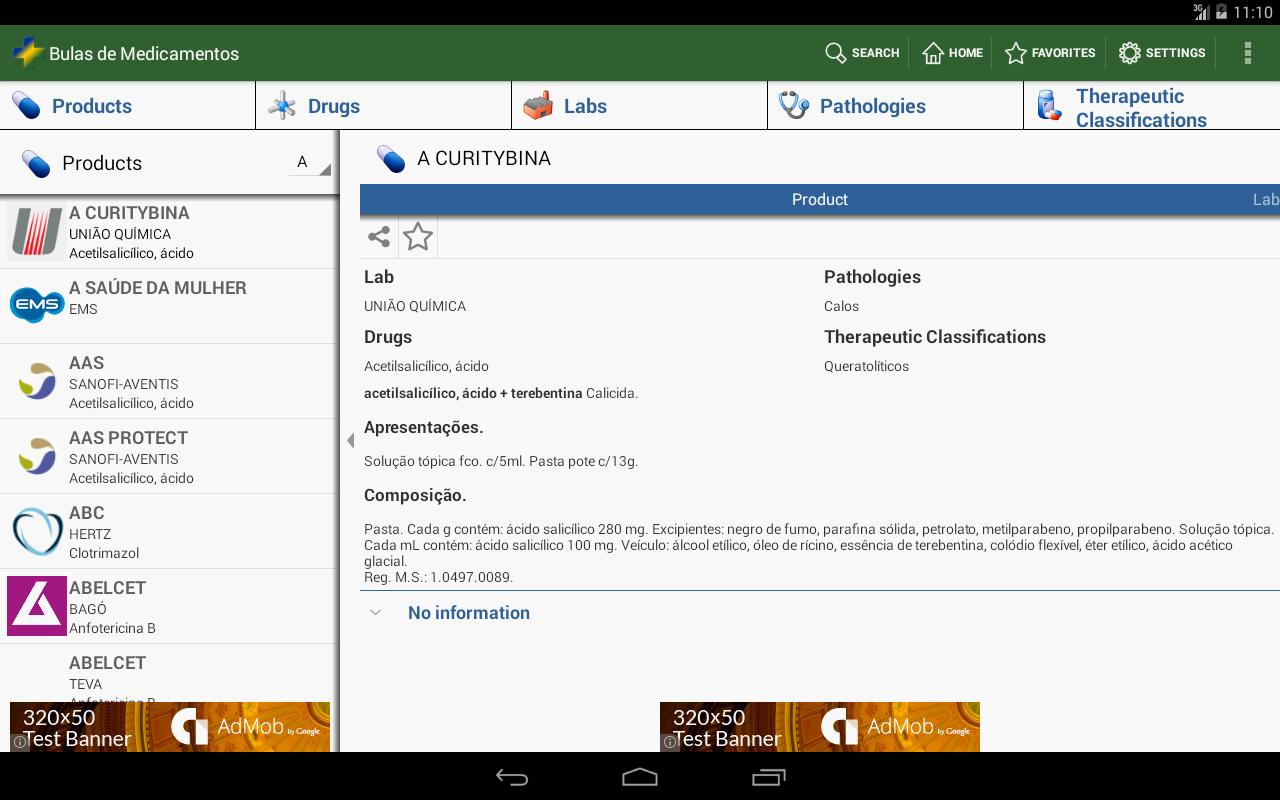Click the Composição heading
This screenshot has width=1280, height=800.
[415, 495]
